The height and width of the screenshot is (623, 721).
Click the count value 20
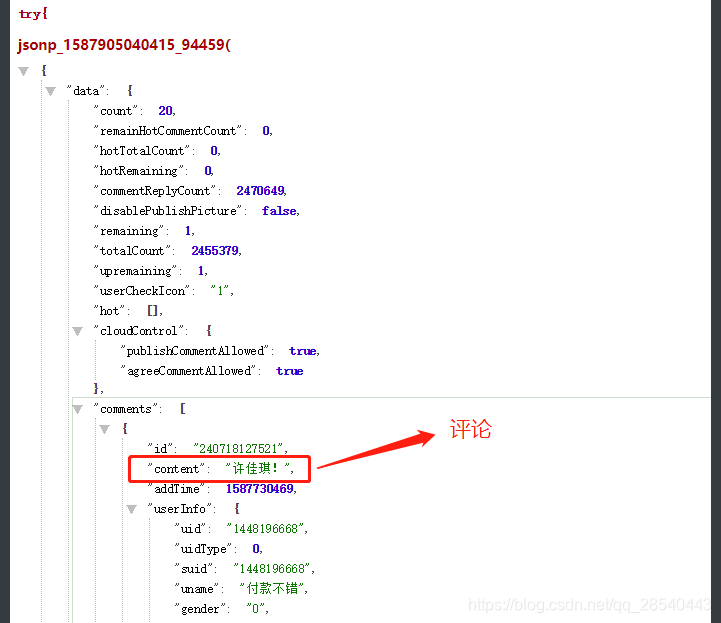point(165,111)
